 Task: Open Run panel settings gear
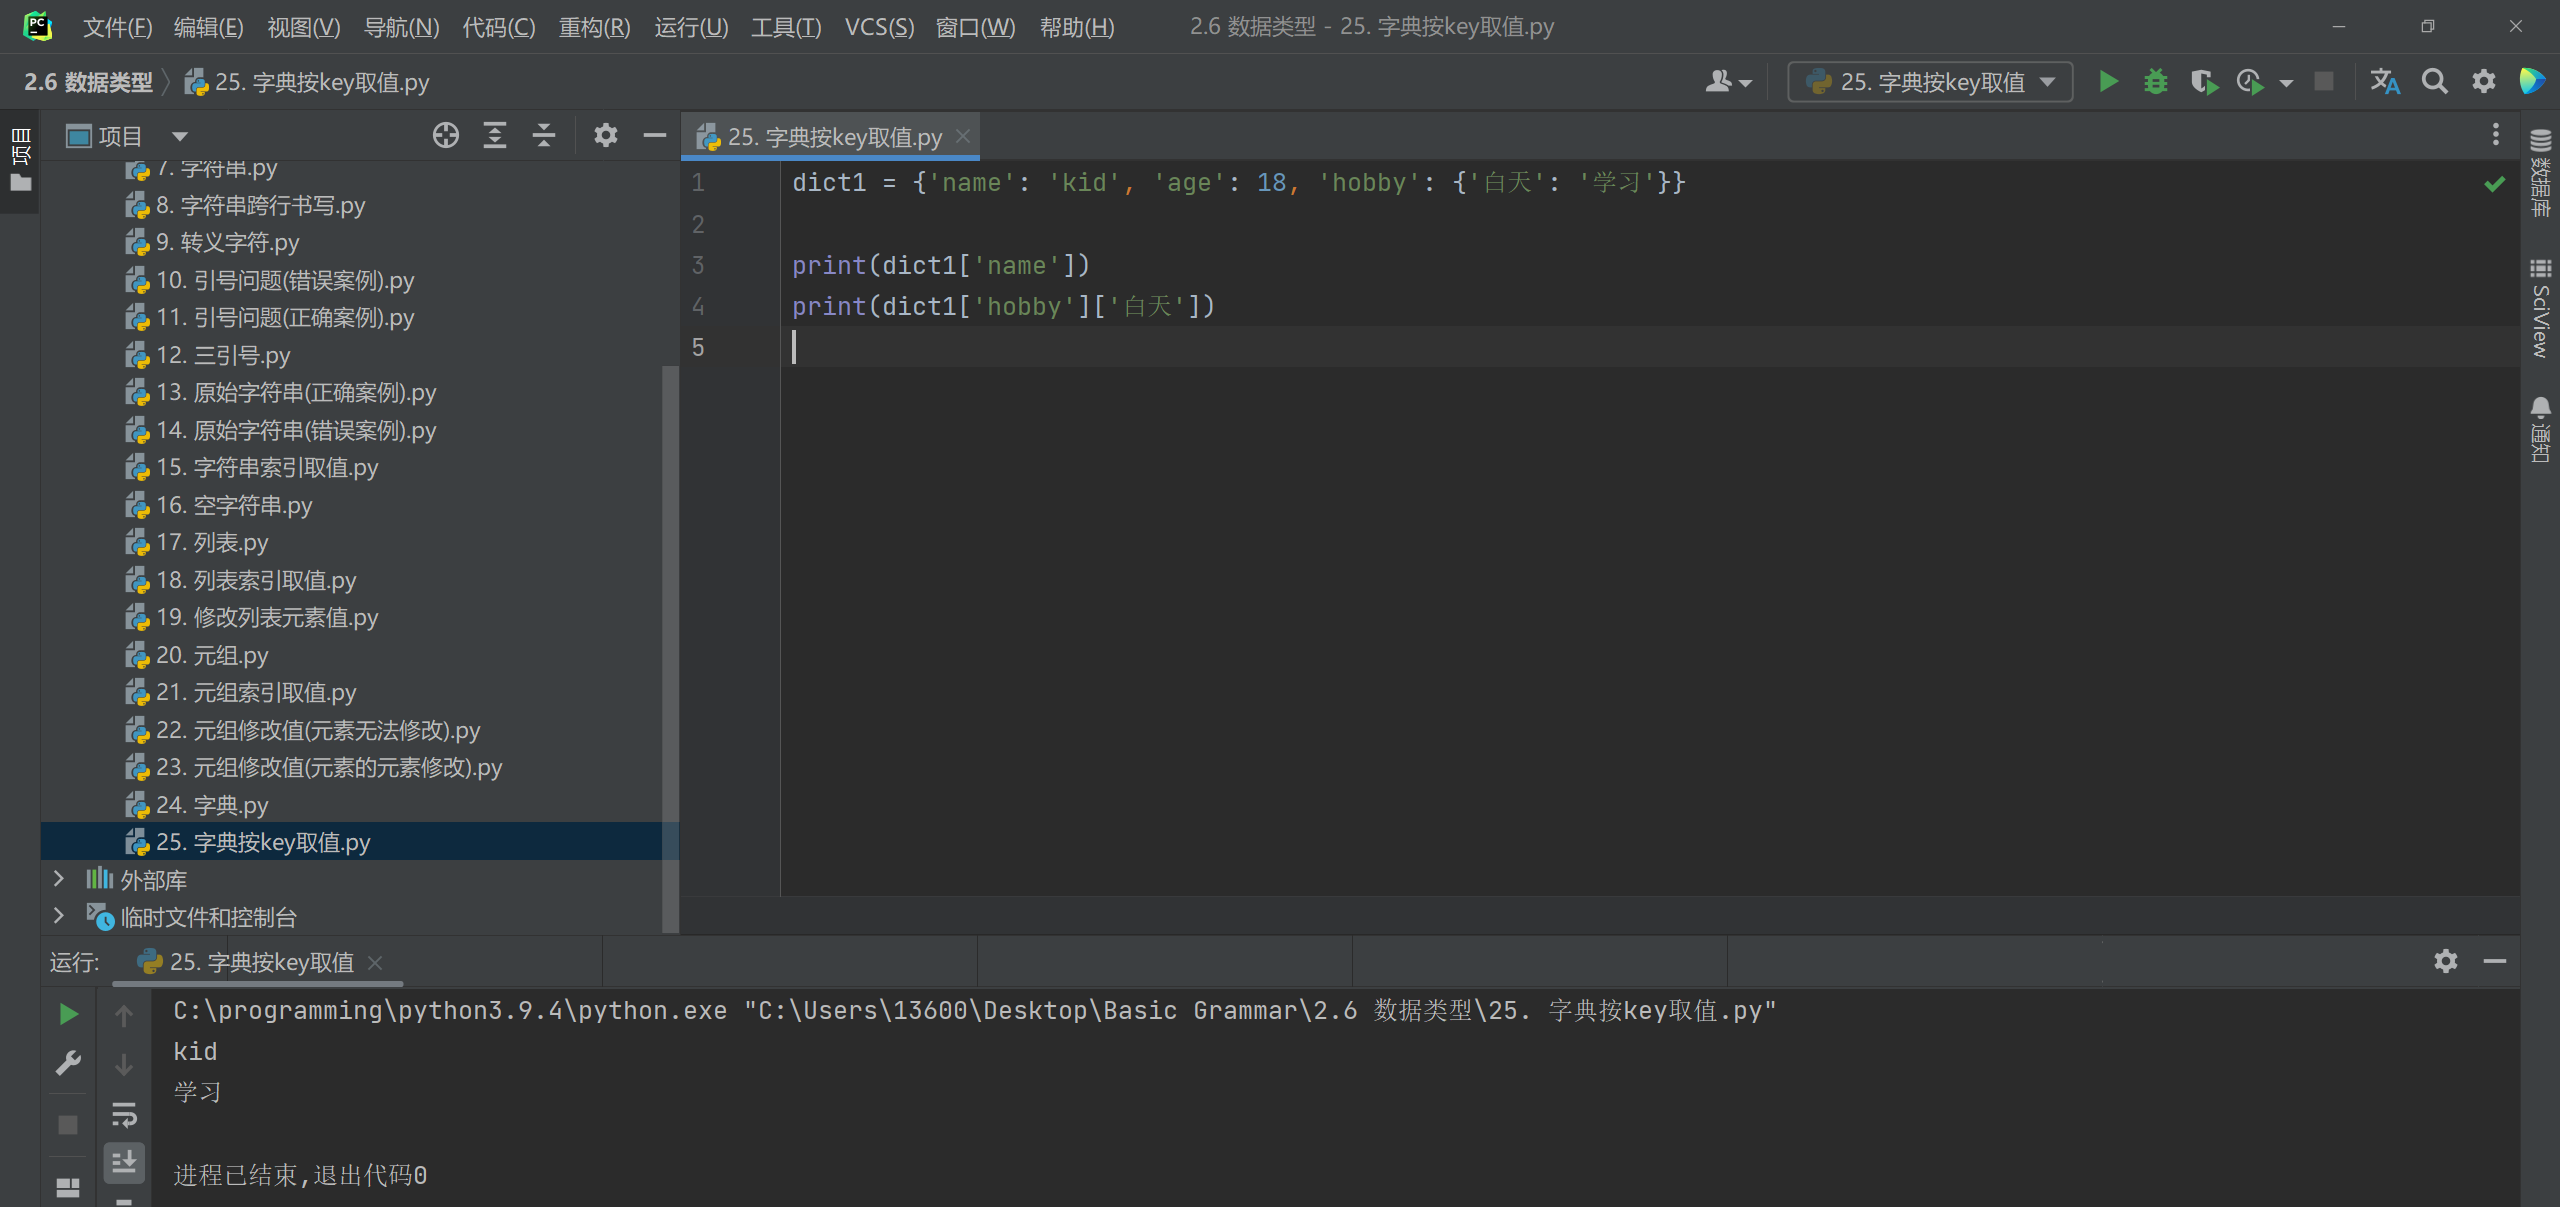[2446, 961]
